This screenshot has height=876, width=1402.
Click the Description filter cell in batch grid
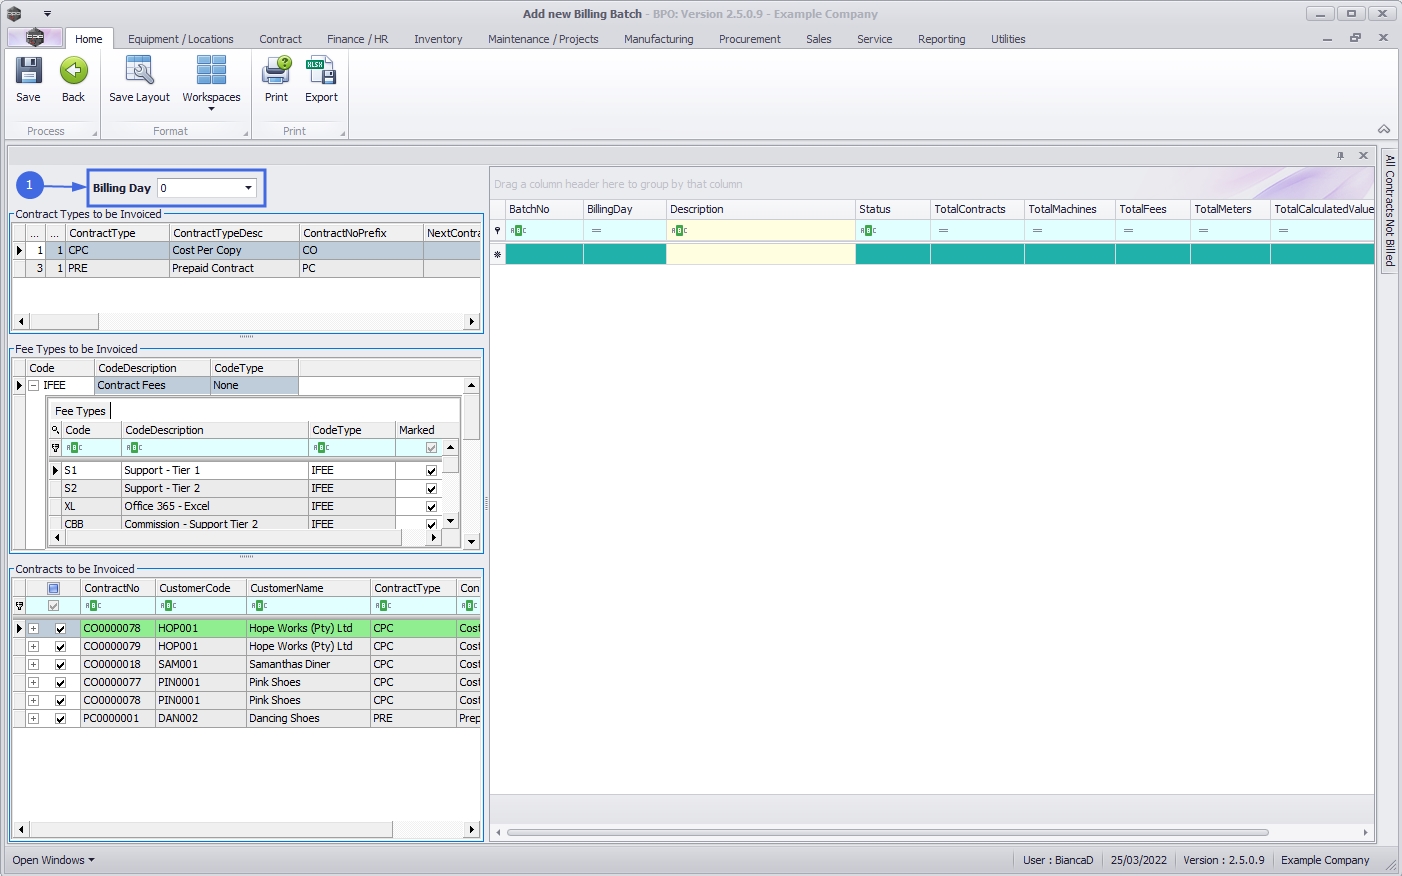coord(760,231)
